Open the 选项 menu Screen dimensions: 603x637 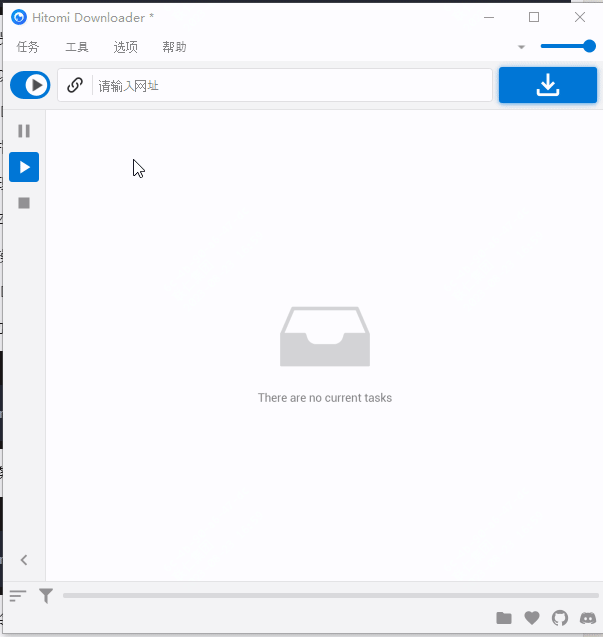coord(126,47)
